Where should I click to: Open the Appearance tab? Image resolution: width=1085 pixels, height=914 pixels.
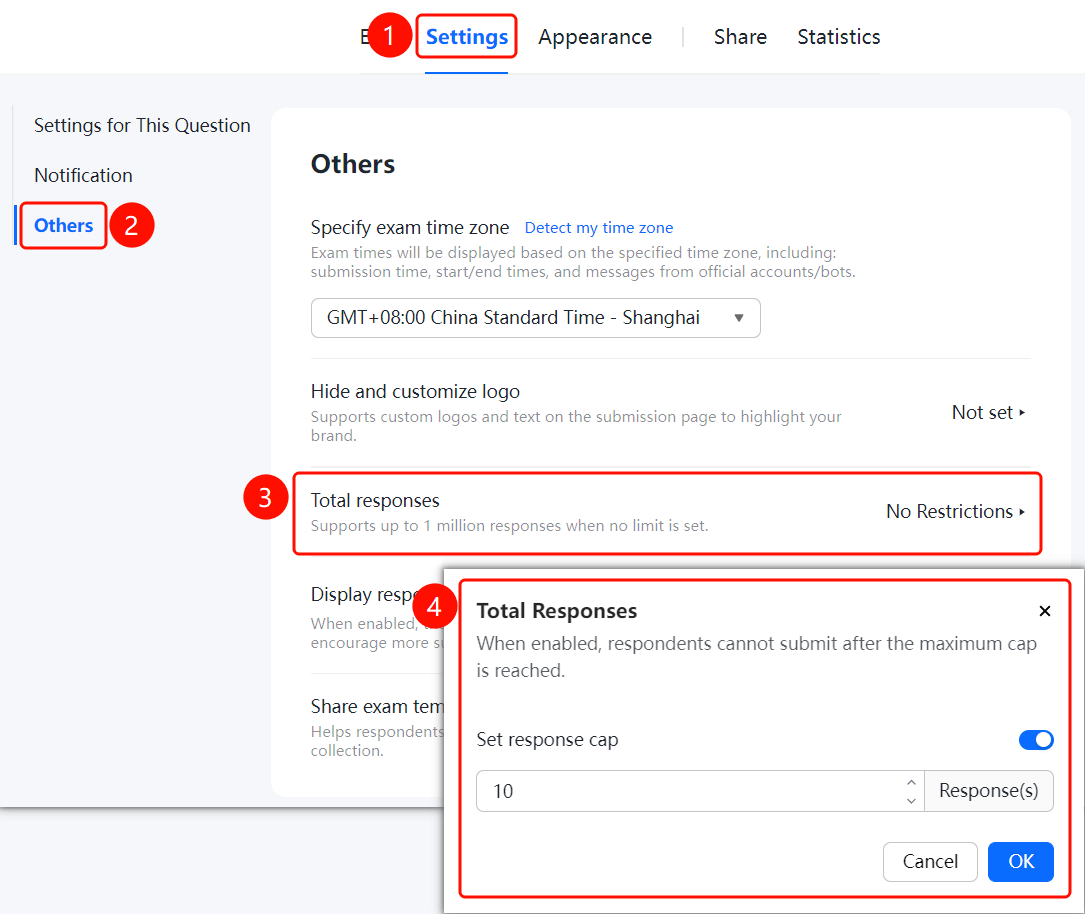coord(595,37)
